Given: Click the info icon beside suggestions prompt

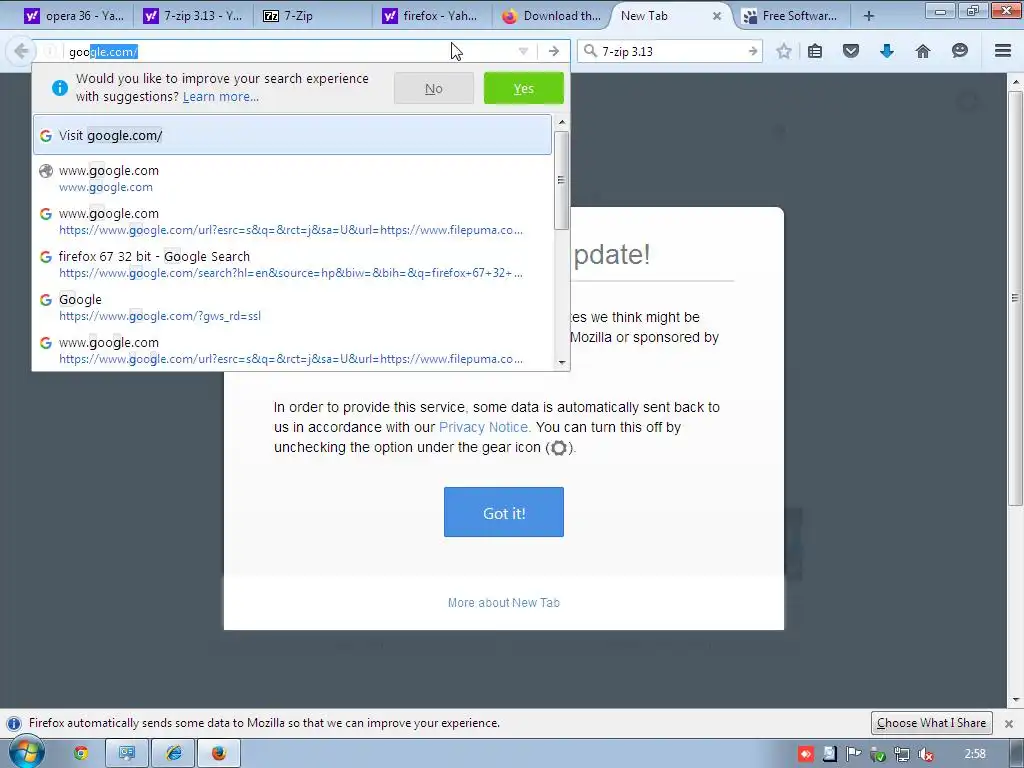Looking at the screenshot, I should click(x=59, y=88).
